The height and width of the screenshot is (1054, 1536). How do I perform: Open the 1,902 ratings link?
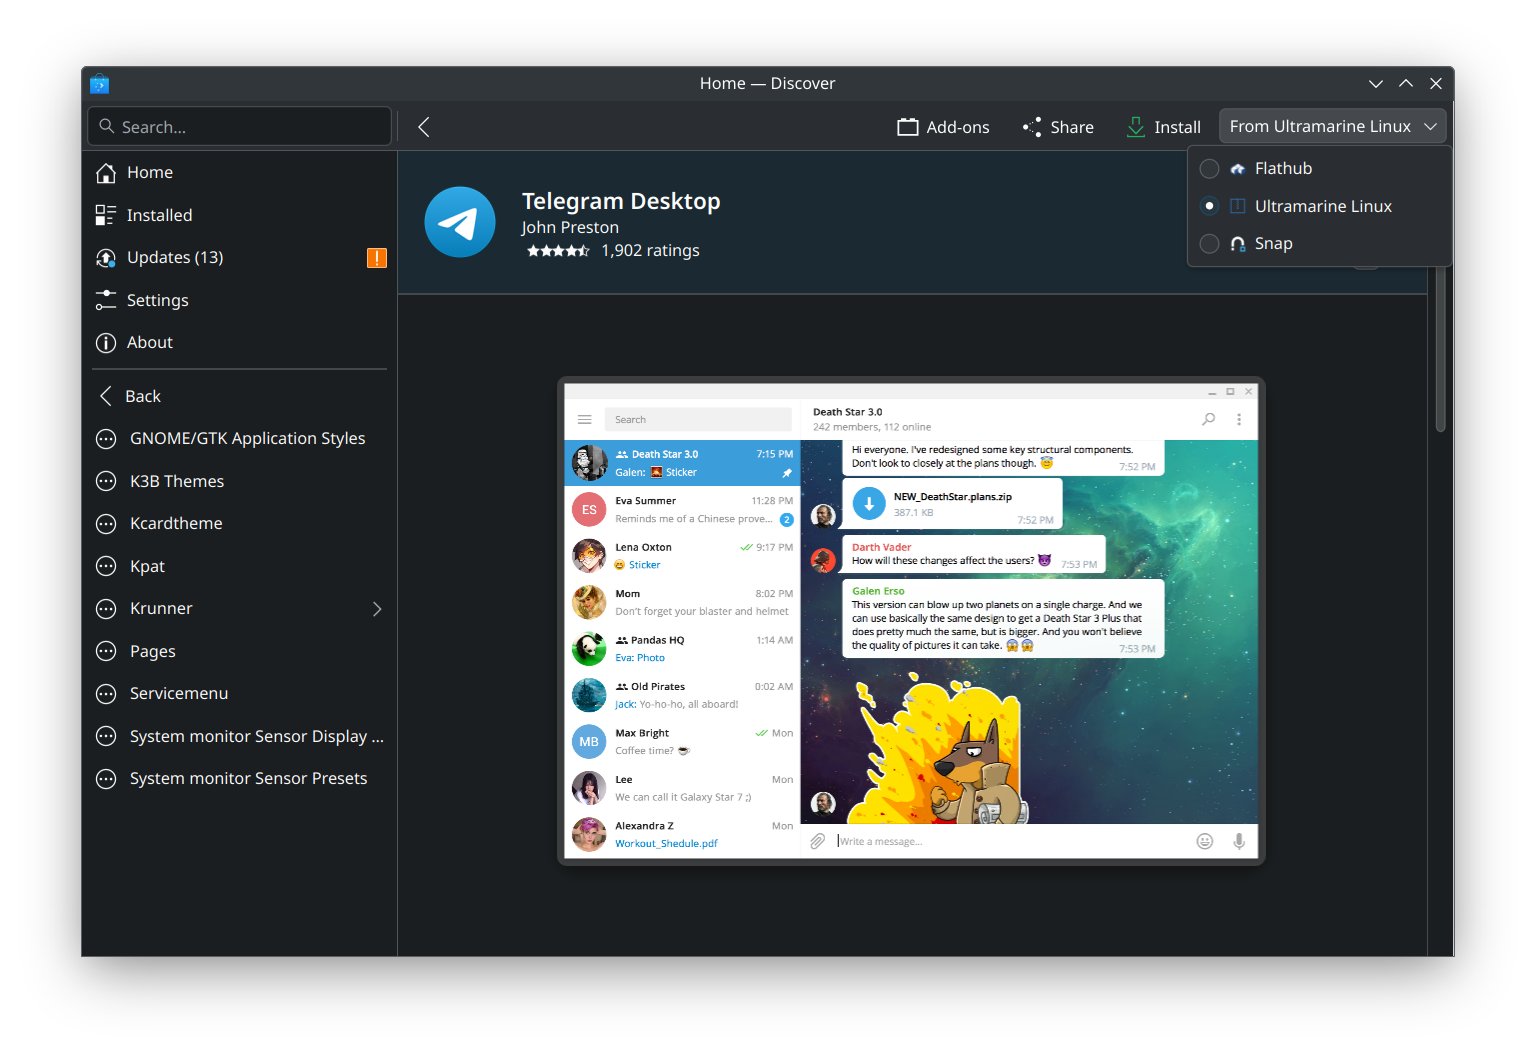tap(650, 251)
